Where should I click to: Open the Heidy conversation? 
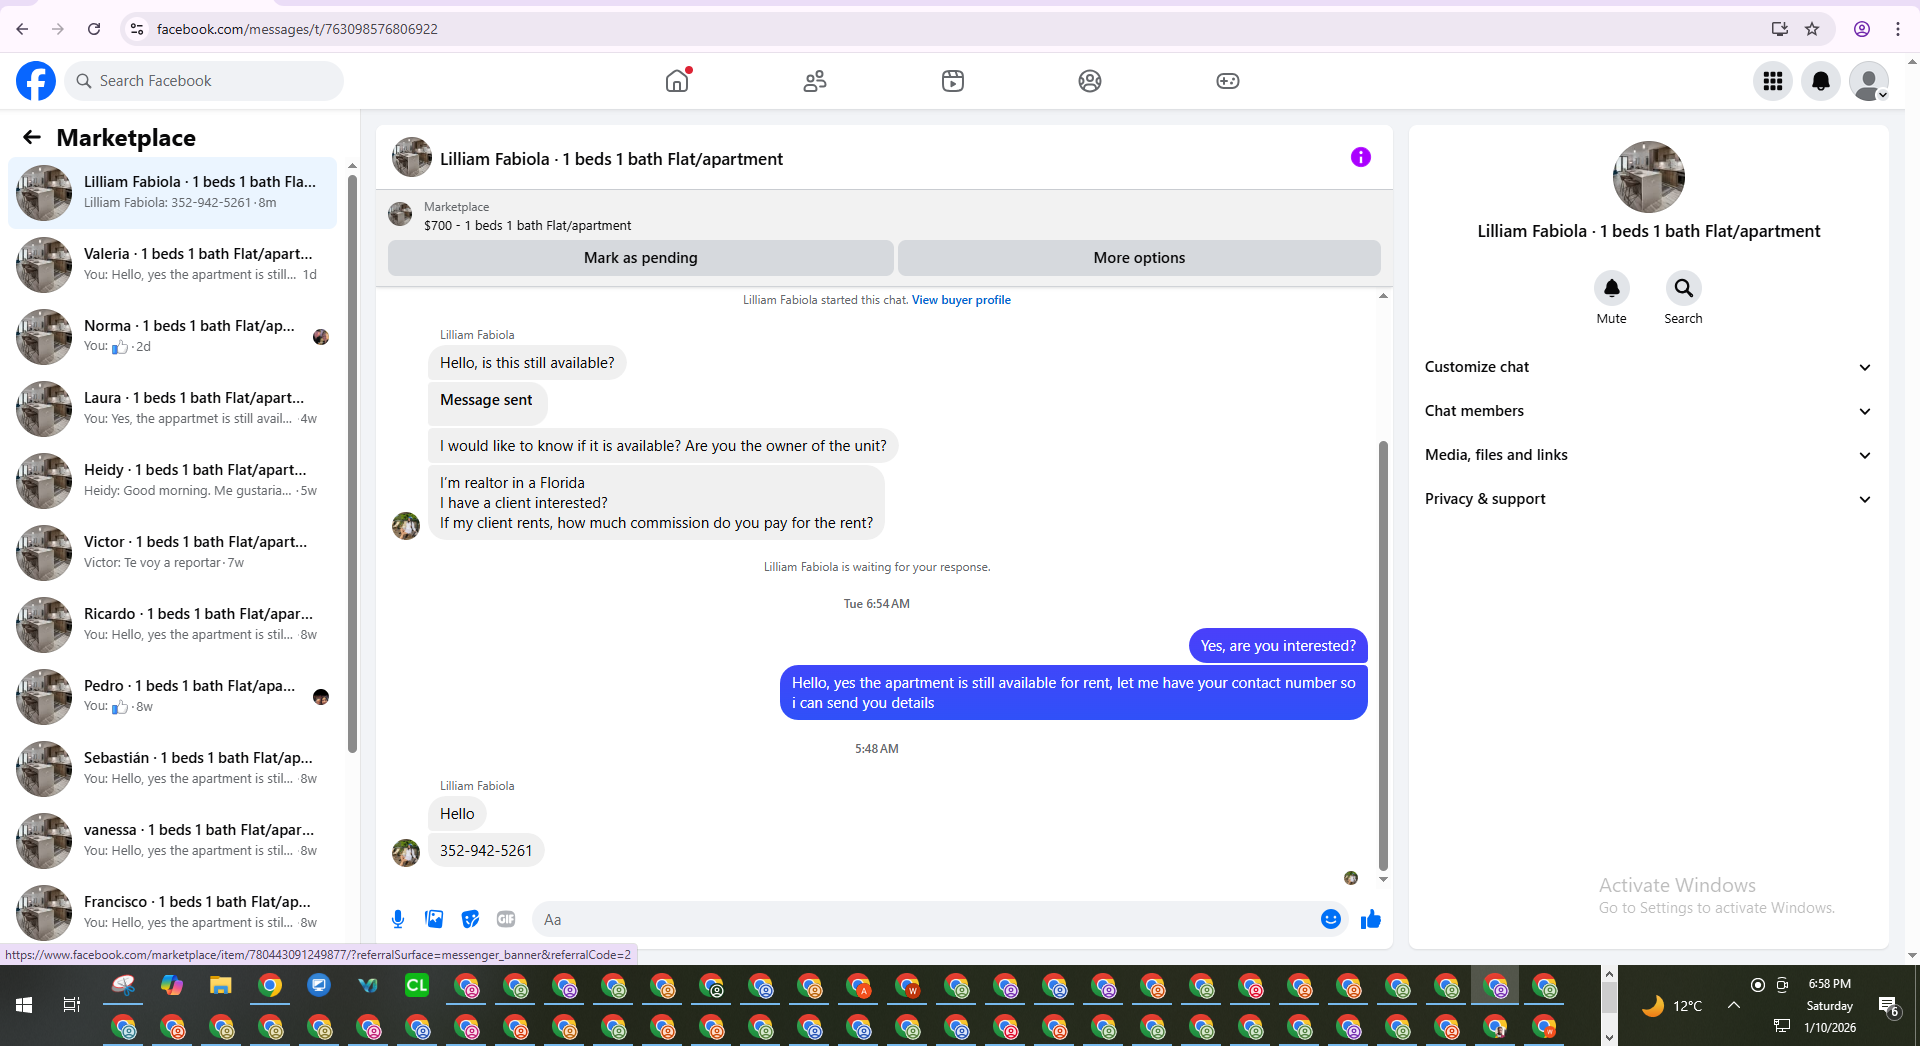click(172, 480)
